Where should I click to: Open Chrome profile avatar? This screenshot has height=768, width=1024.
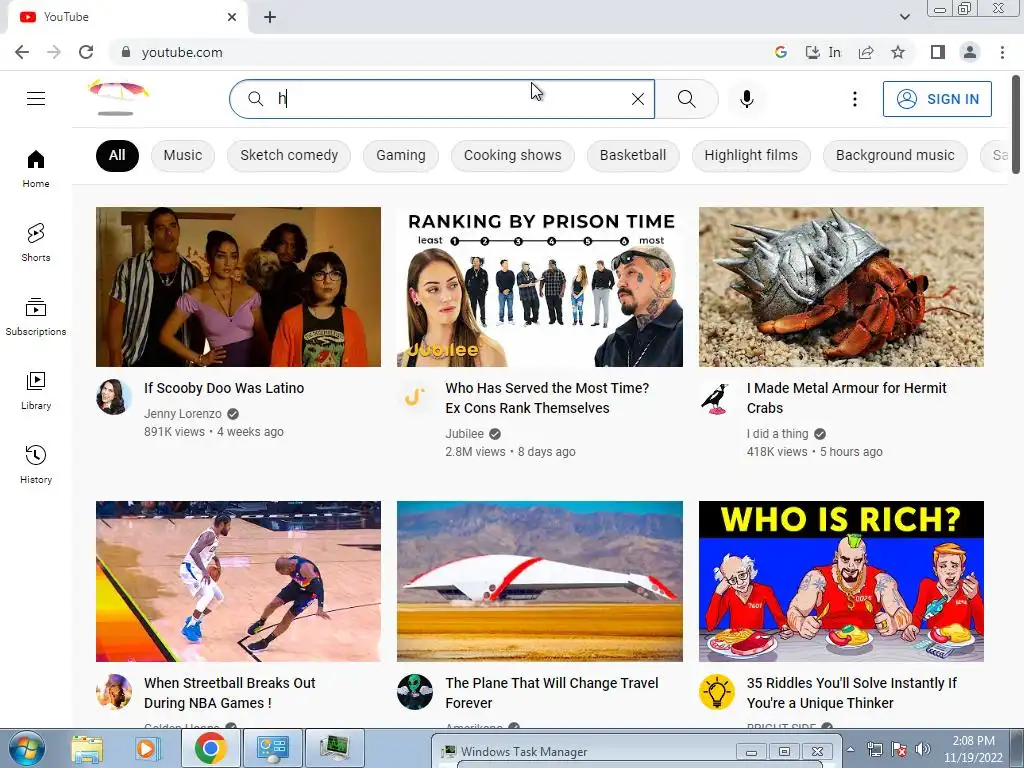point(970,52)
